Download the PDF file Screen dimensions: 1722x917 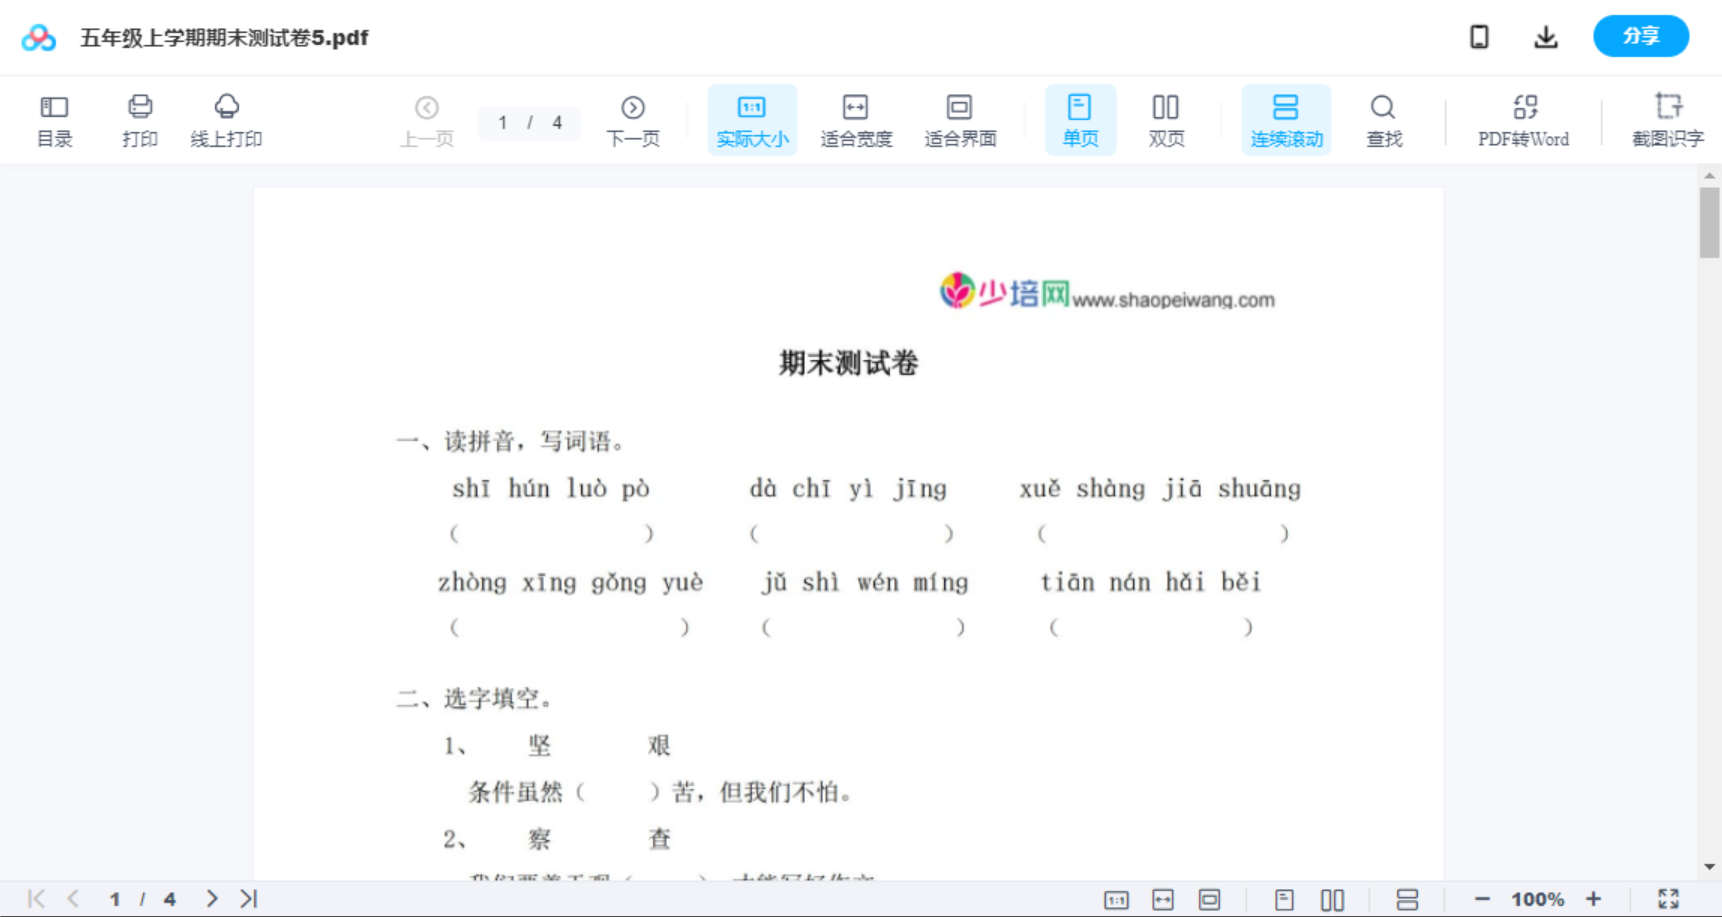(1545, 36)
